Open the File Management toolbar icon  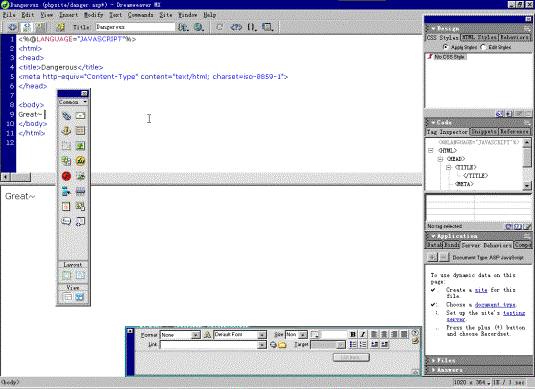(x=183, y=27)
